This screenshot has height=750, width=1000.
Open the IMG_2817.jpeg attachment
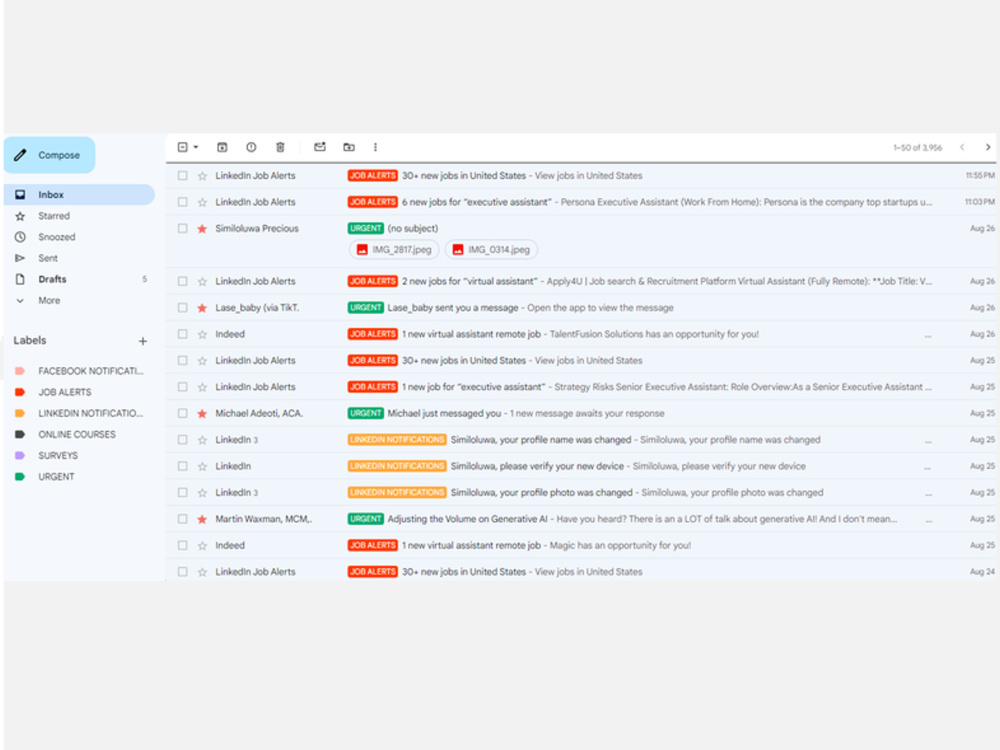tap(394, 249)
